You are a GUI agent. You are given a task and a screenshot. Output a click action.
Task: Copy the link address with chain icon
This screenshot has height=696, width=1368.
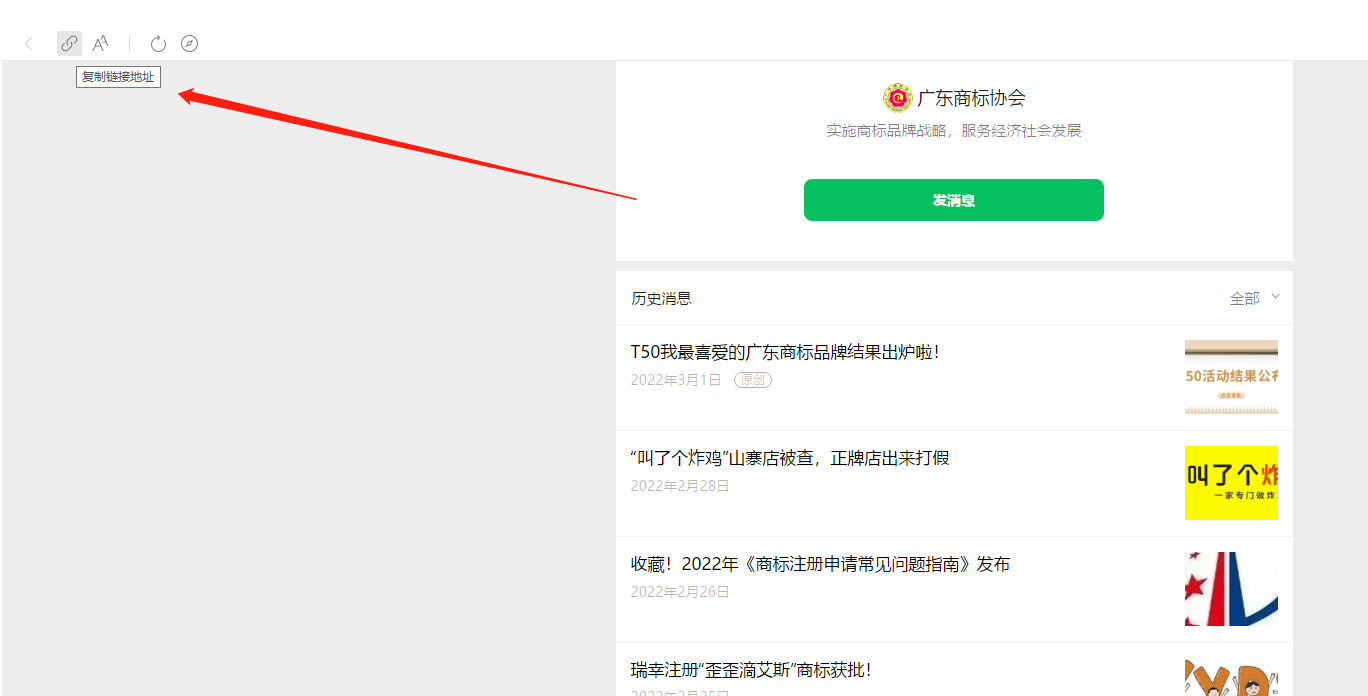click(69, 43)
